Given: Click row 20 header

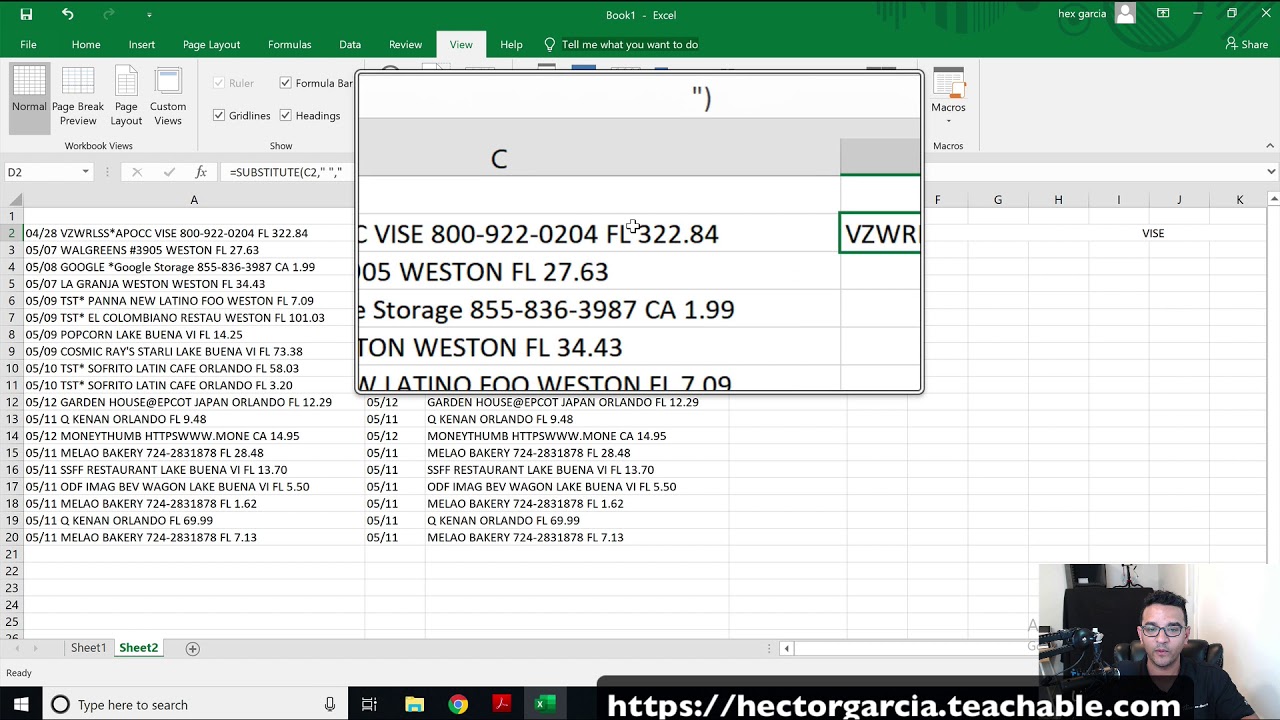Looking at the screenshot, I should 12,537.
